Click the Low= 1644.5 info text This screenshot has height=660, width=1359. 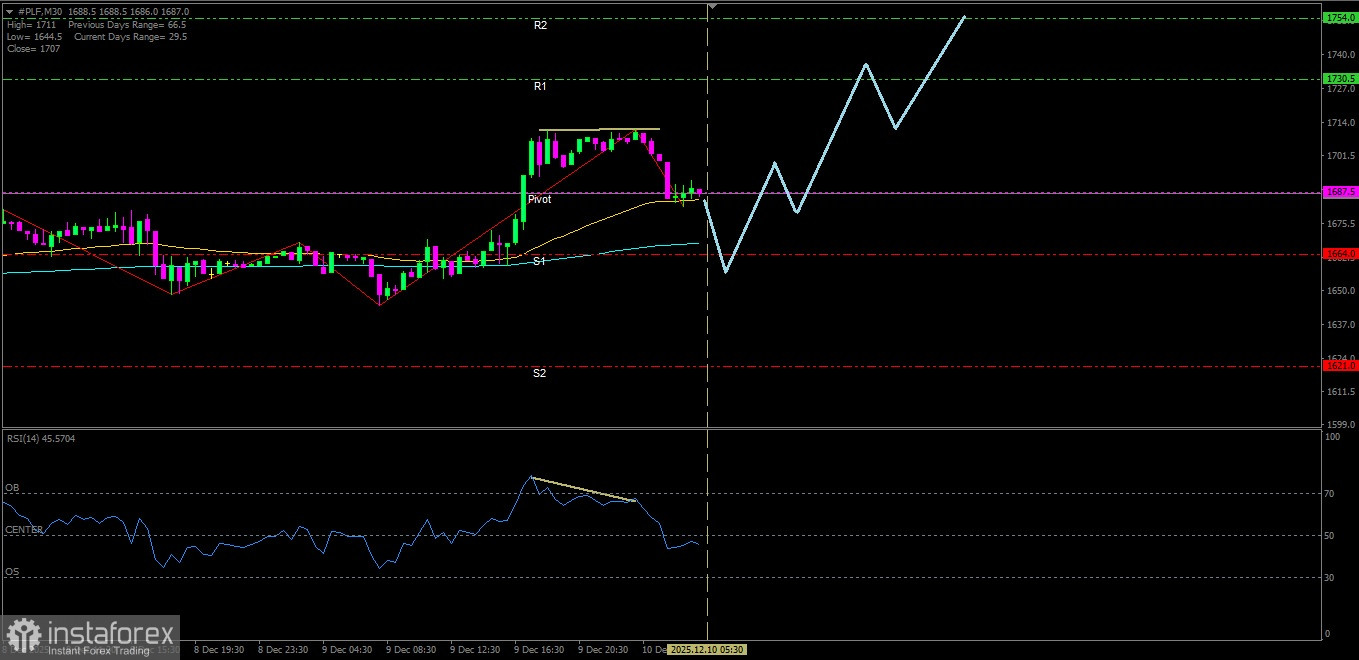coord(34,36)
